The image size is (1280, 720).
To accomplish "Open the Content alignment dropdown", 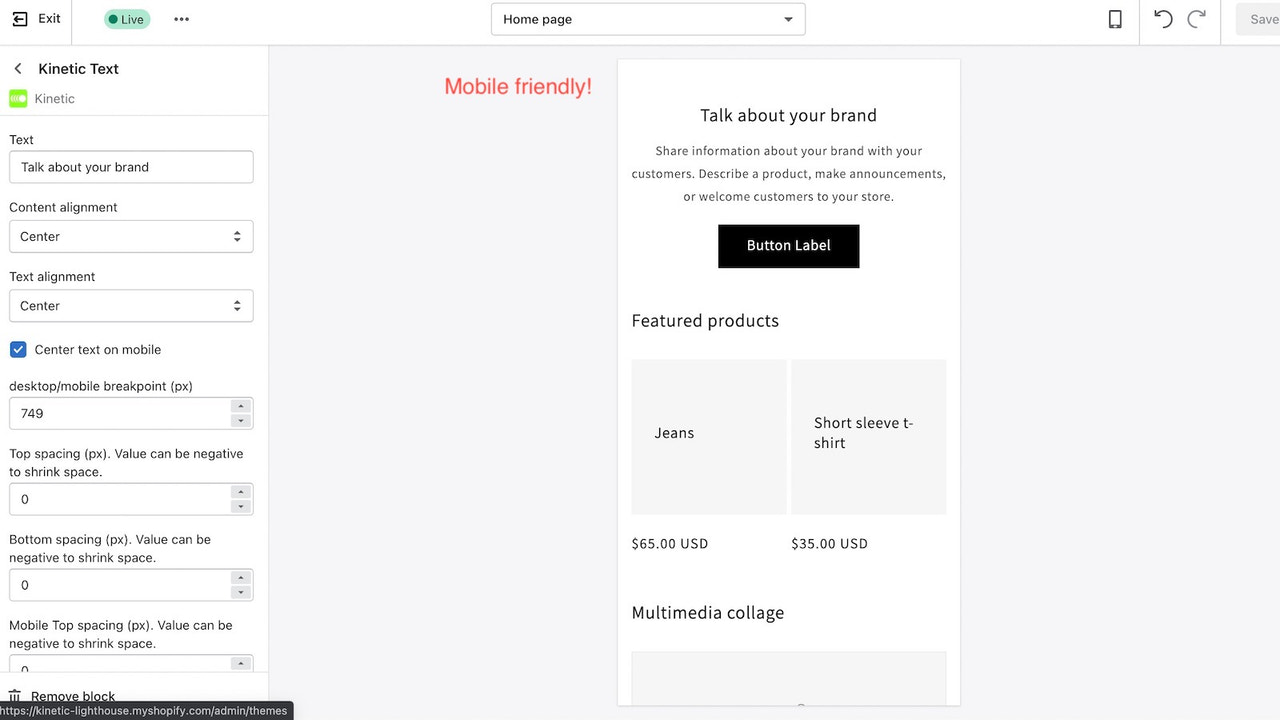I will 131,236.
